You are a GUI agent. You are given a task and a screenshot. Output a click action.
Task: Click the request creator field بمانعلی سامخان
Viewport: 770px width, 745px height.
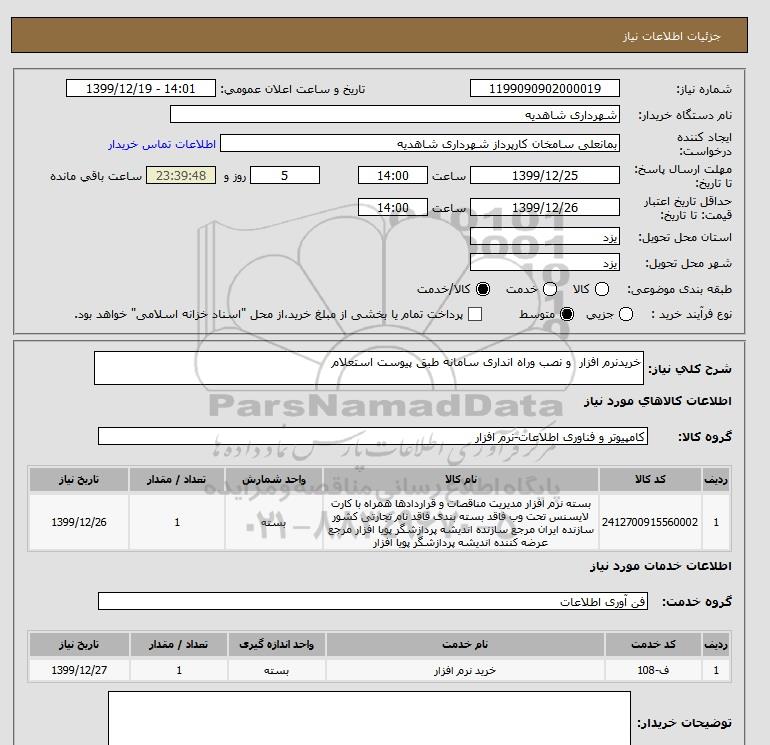tap(420, 143)
